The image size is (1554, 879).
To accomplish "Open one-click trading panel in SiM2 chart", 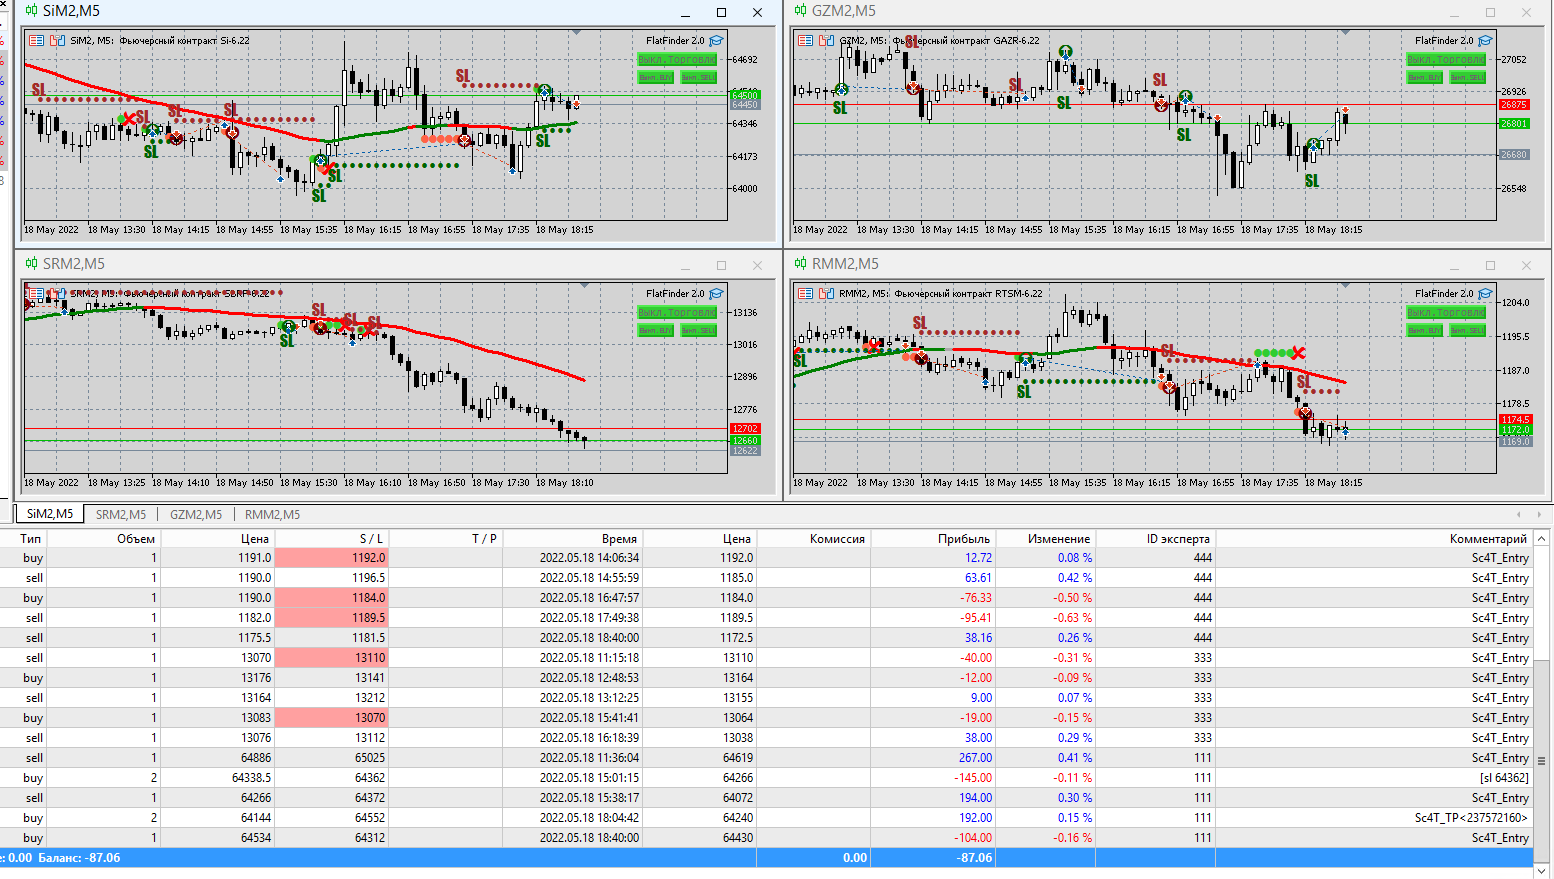I will coord(36,41).
